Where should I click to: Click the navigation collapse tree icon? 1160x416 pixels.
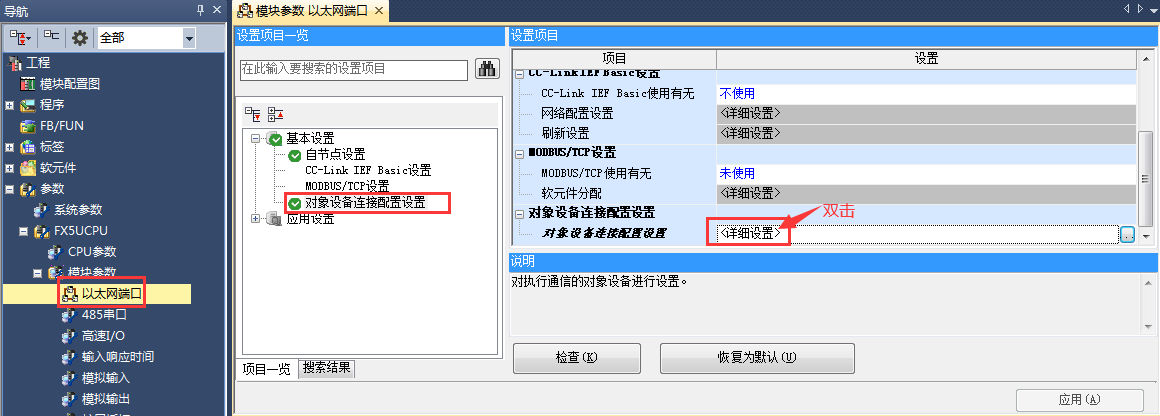coord(52,37)
